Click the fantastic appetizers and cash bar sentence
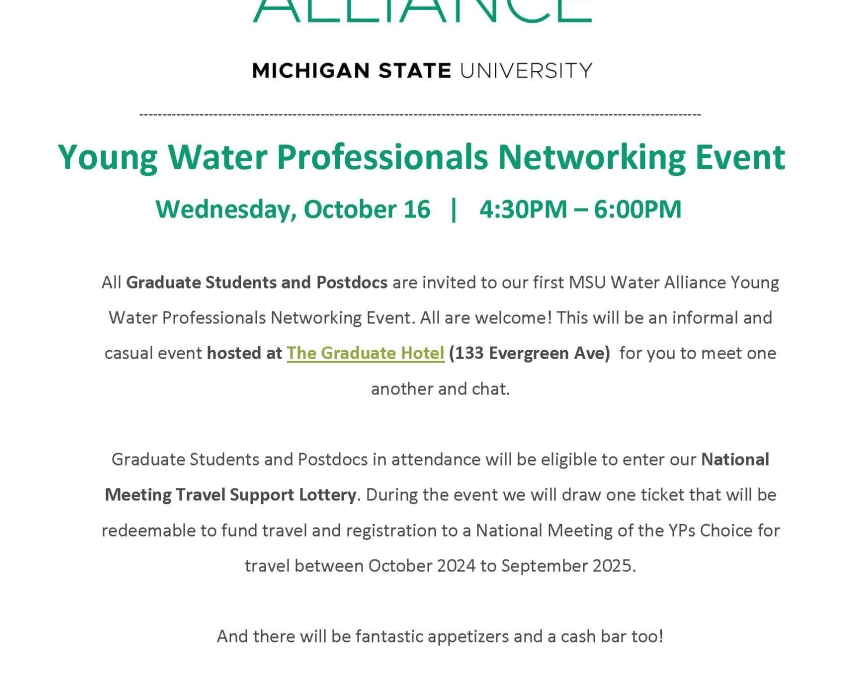The height and width of the screenshot is (684, 845). click(x=440, y=637)
